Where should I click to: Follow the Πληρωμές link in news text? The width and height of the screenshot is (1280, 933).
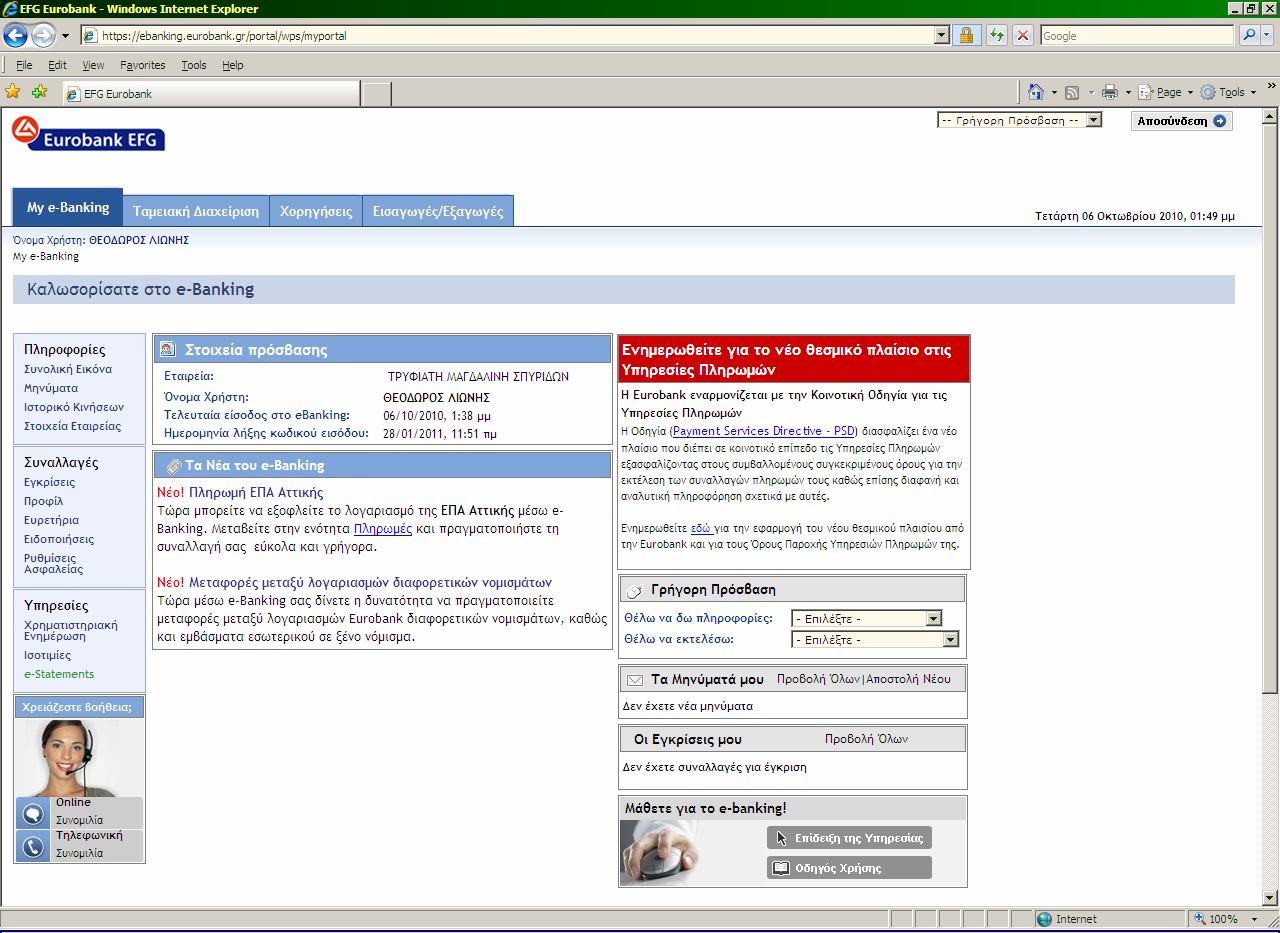[x=383, y=528]
